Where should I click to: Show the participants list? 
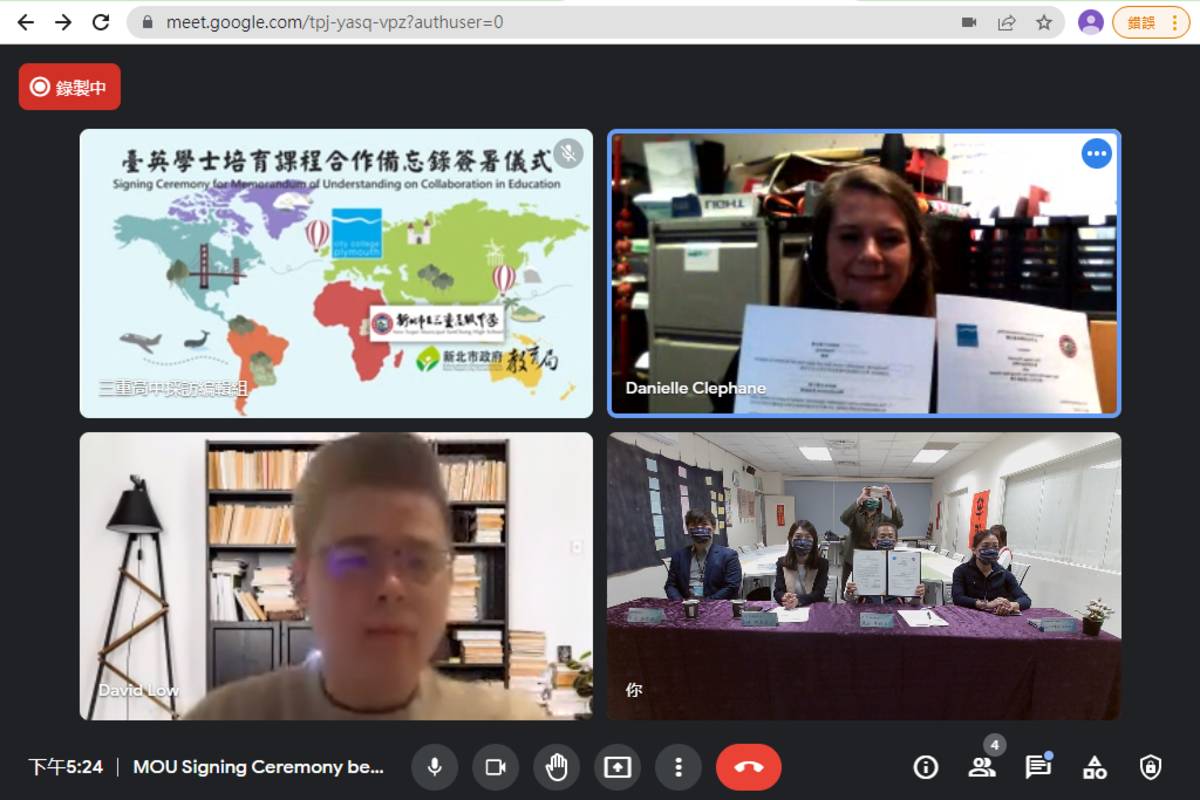(x=982, y=767)
